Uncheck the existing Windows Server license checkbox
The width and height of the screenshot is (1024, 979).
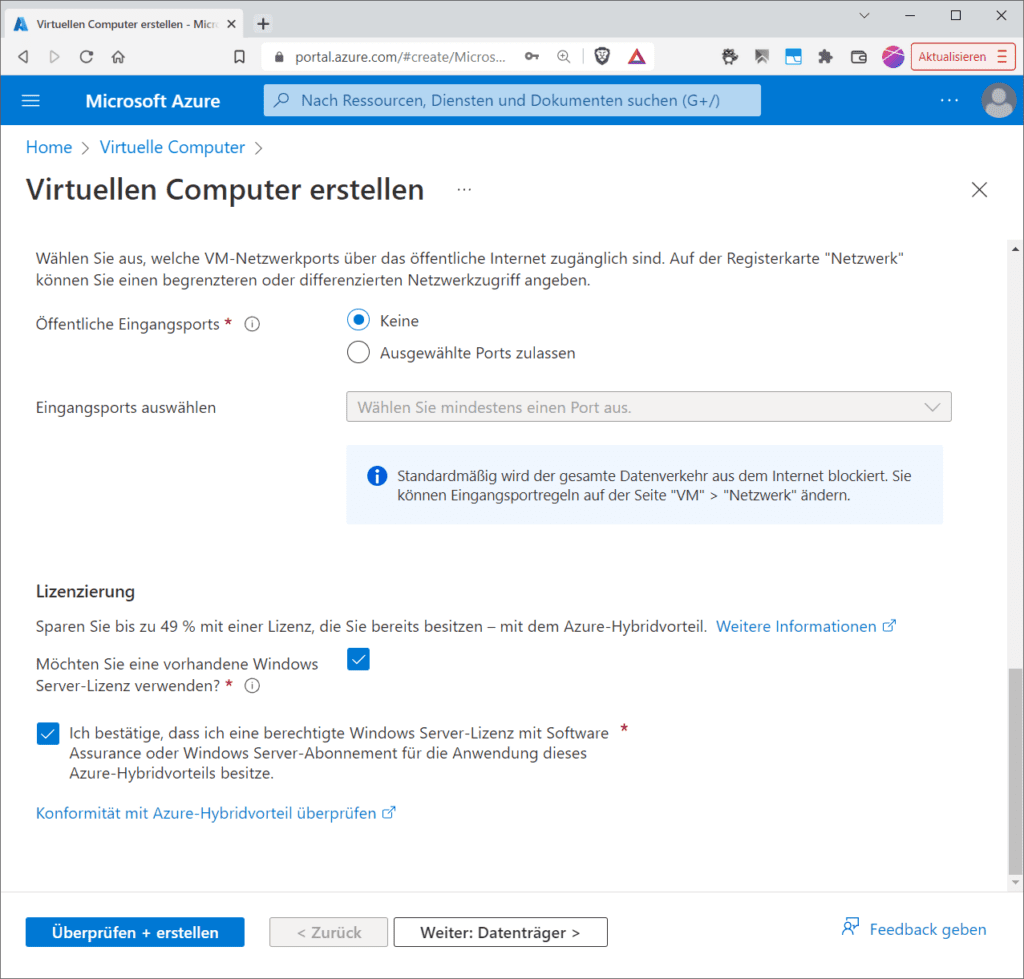359,660
